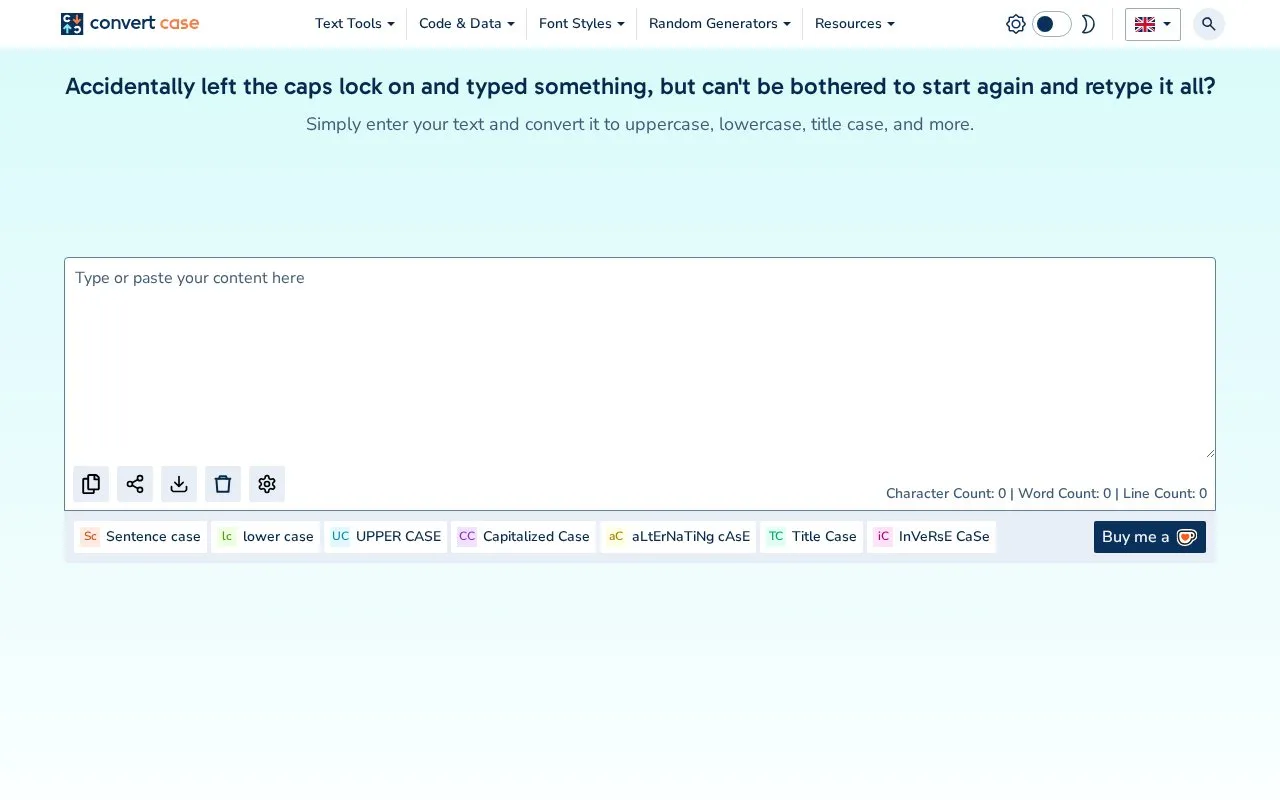Toggle the dark mode switch

pyautogui.click(x=1052, y=24)
